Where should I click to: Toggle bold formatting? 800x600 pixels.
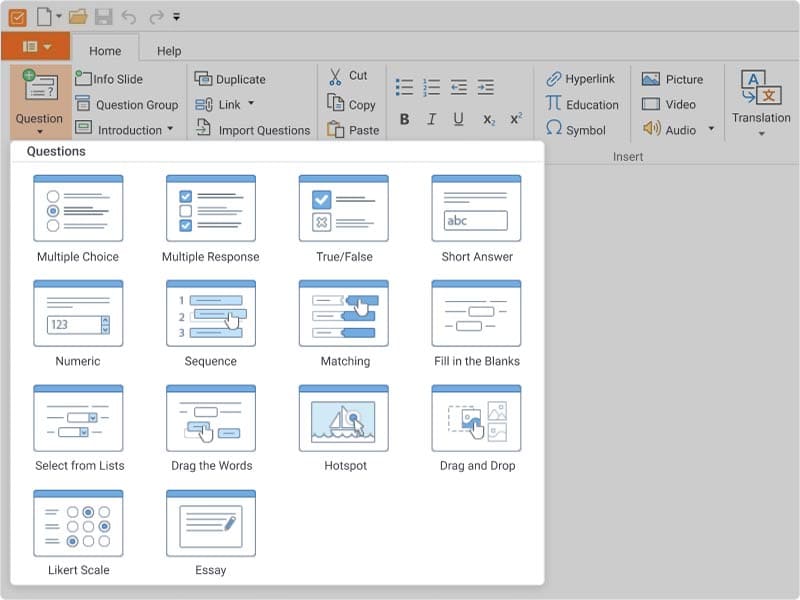[x=404, y=118]
